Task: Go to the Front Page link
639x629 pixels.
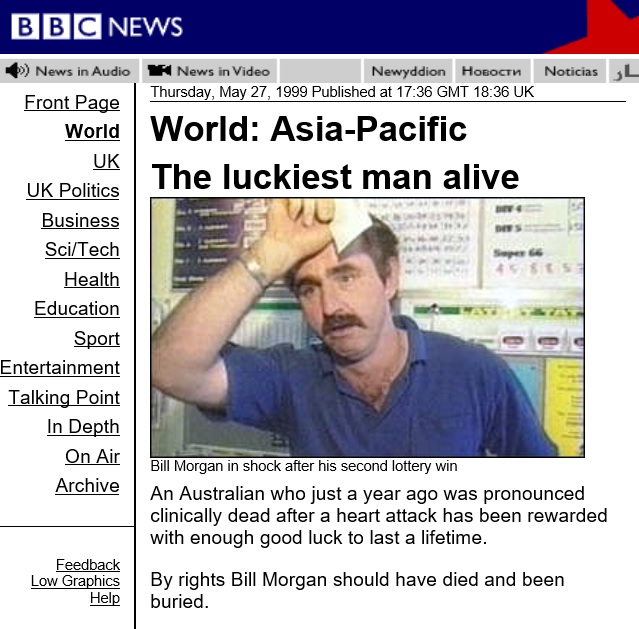Action: 72,102
